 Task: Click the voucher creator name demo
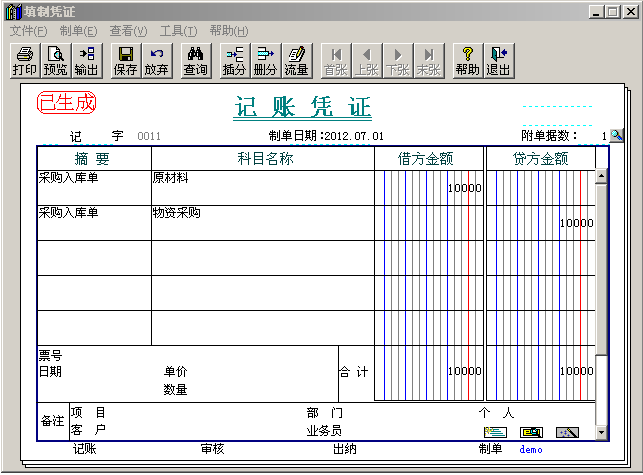pos(531,450)
